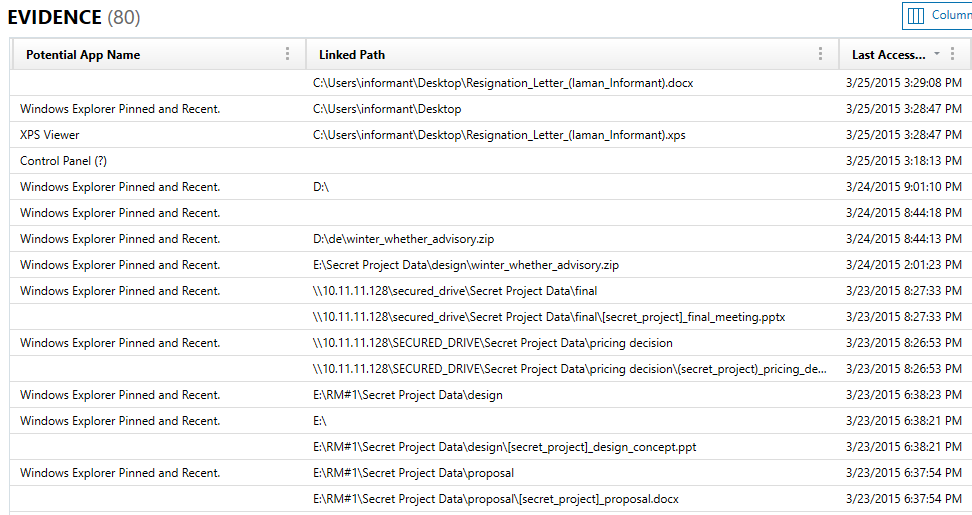Click the EVIDENCE (80) heading
Screen dimensions: 972x515
tap(74, 17)
